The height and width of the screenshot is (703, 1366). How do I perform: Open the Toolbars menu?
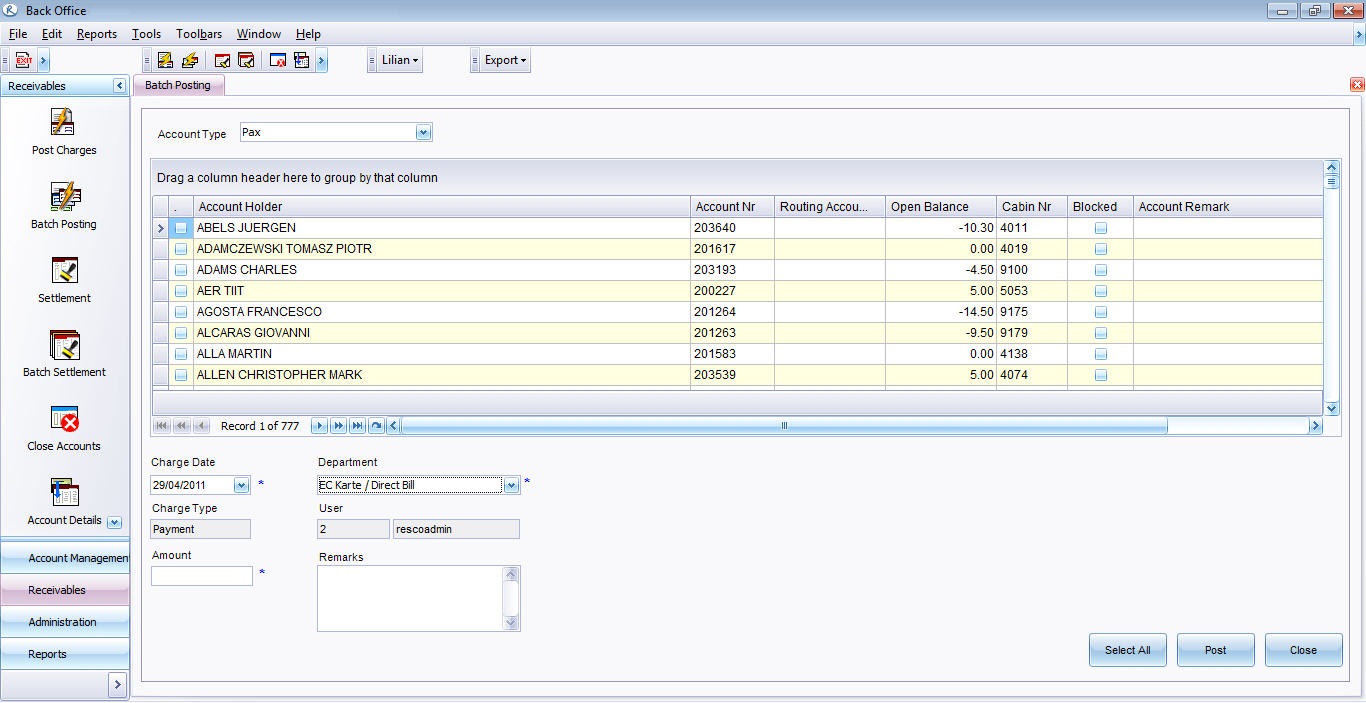[x=199, y=34]
